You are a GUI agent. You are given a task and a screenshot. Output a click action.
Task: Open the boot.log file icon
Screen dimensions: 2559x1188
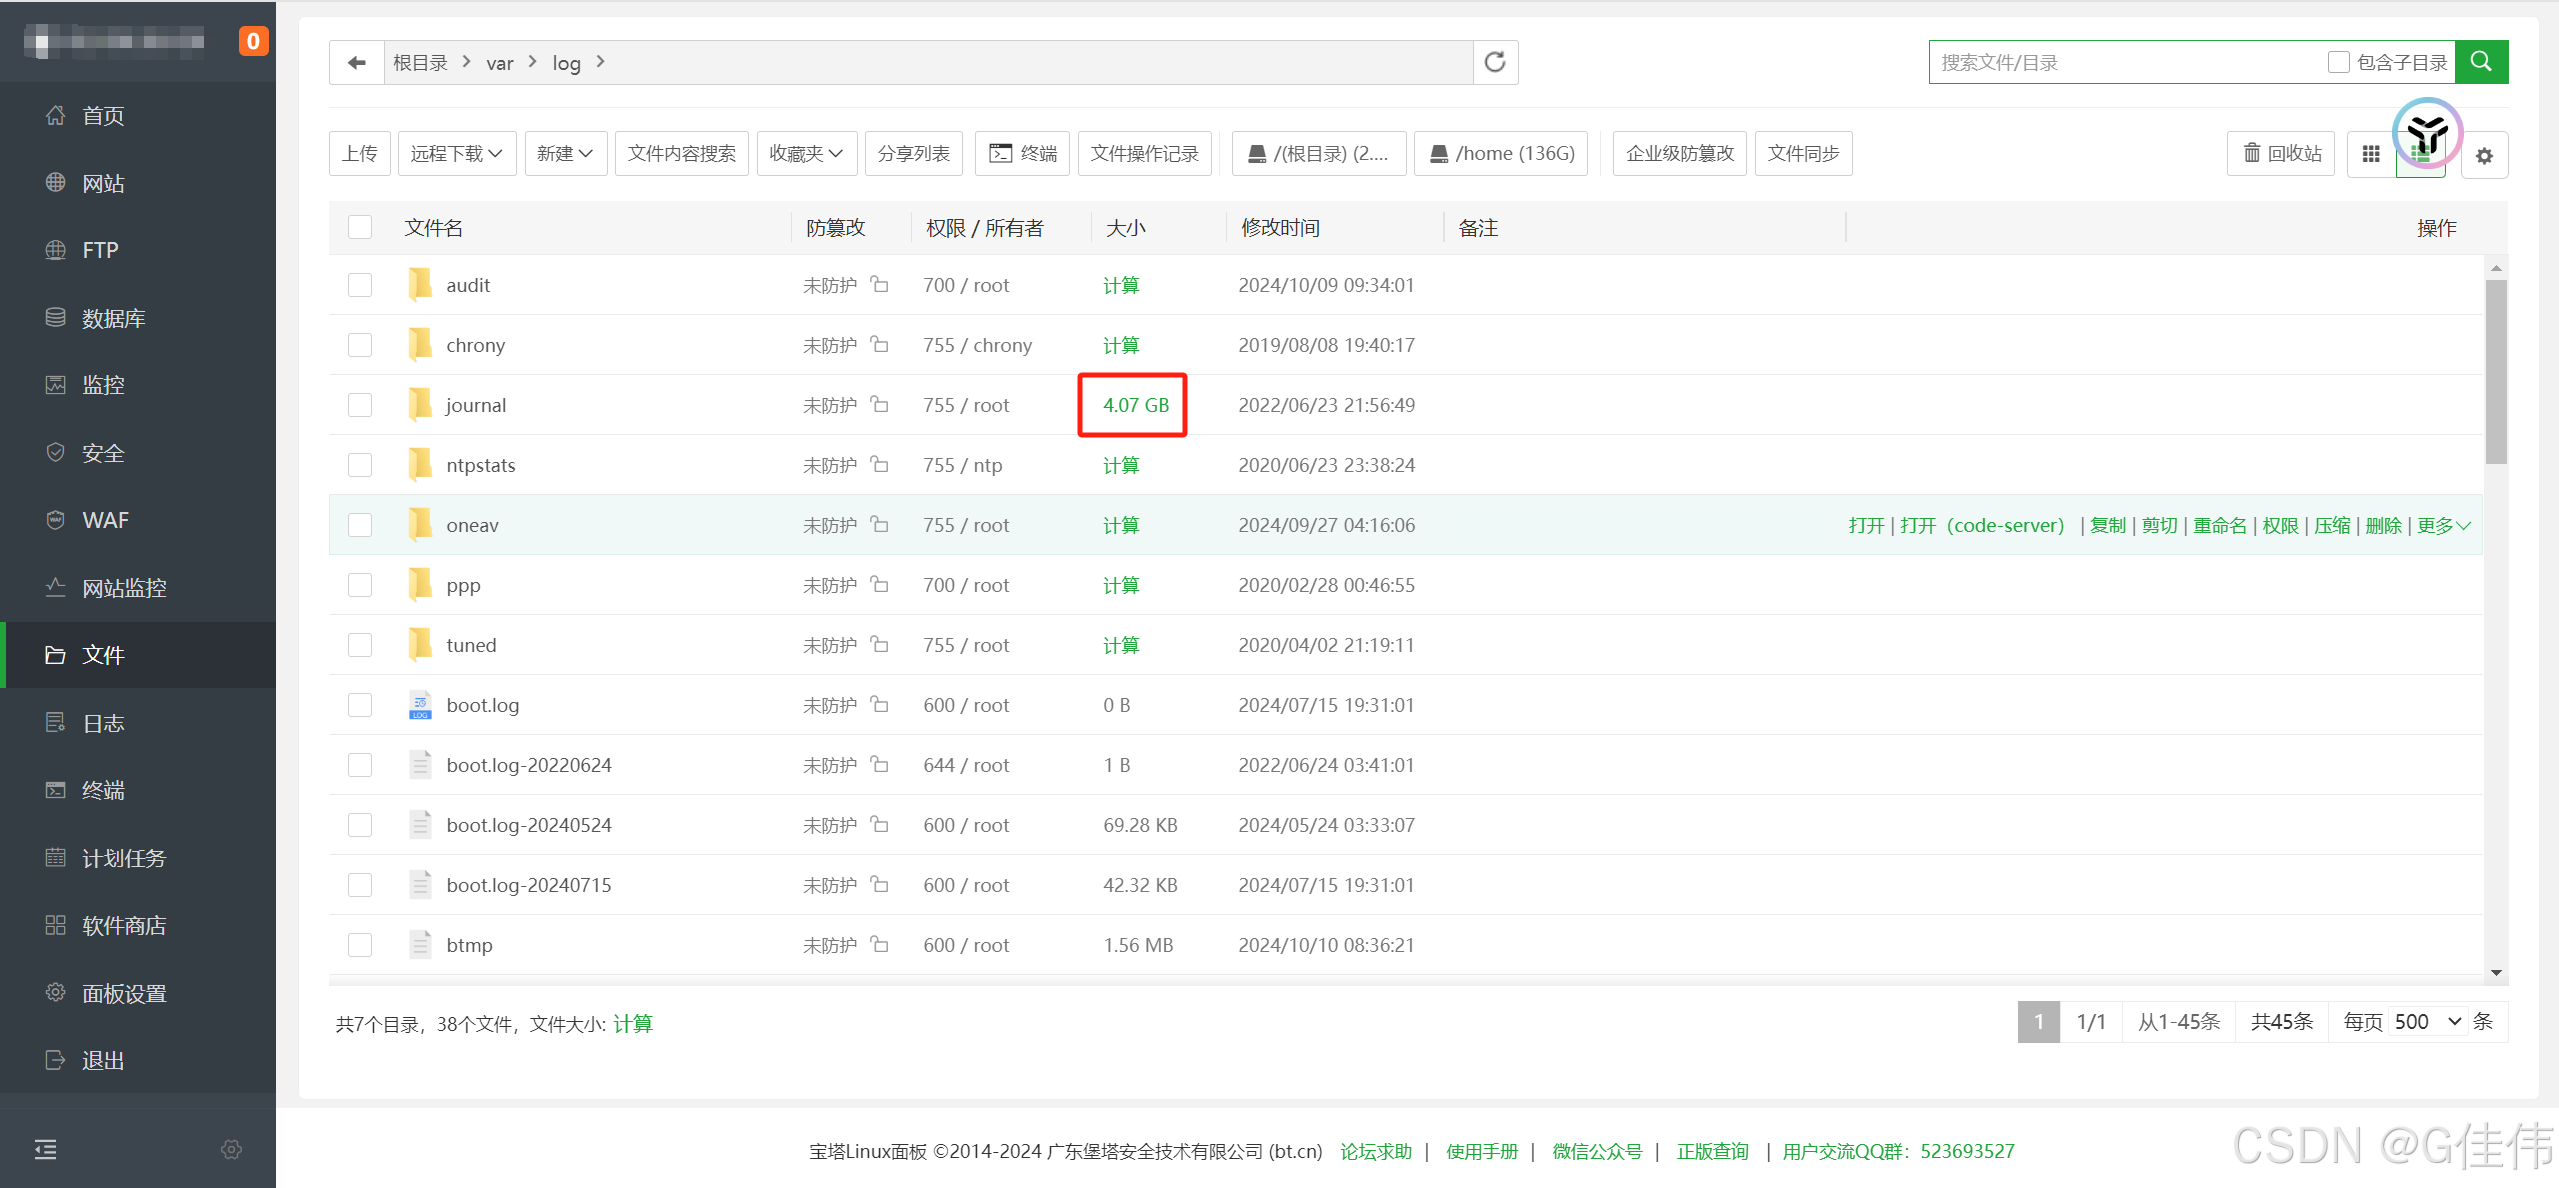[420, 705]
